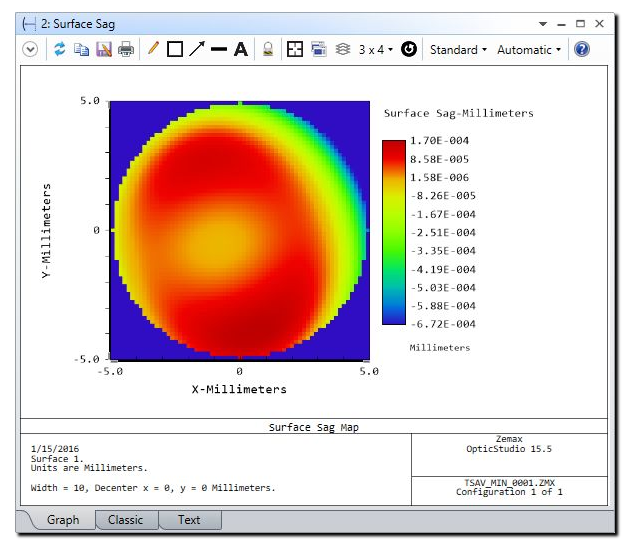
Task: Click the -2.51E-004 legend value
Action: 443,232
